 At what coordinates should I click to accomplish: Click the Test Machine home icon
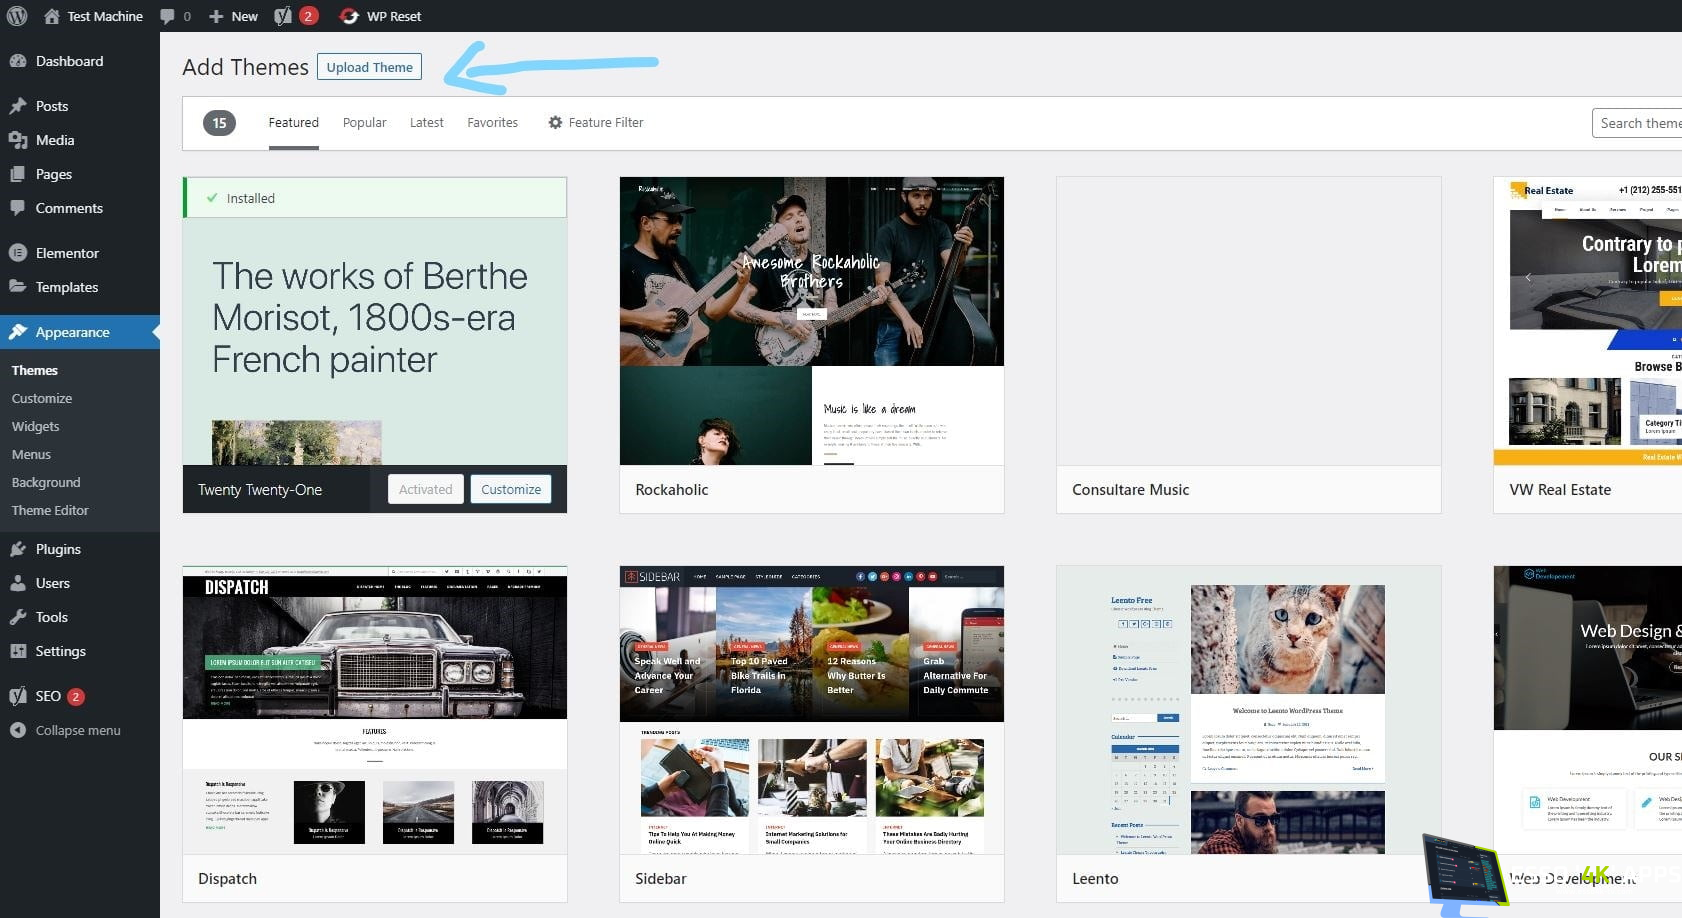[52, 16]
